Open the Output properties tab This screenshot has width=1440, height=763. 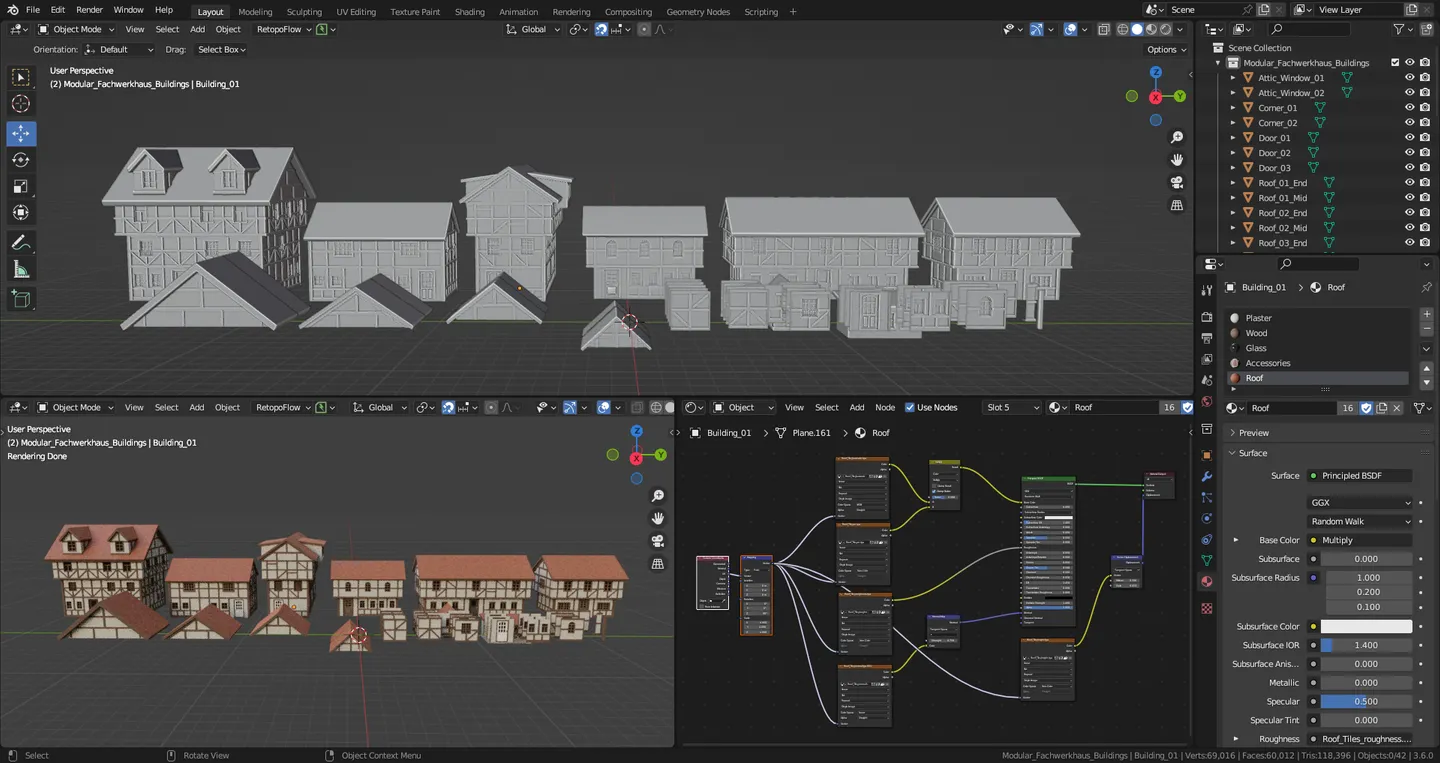click(1207, 338)
